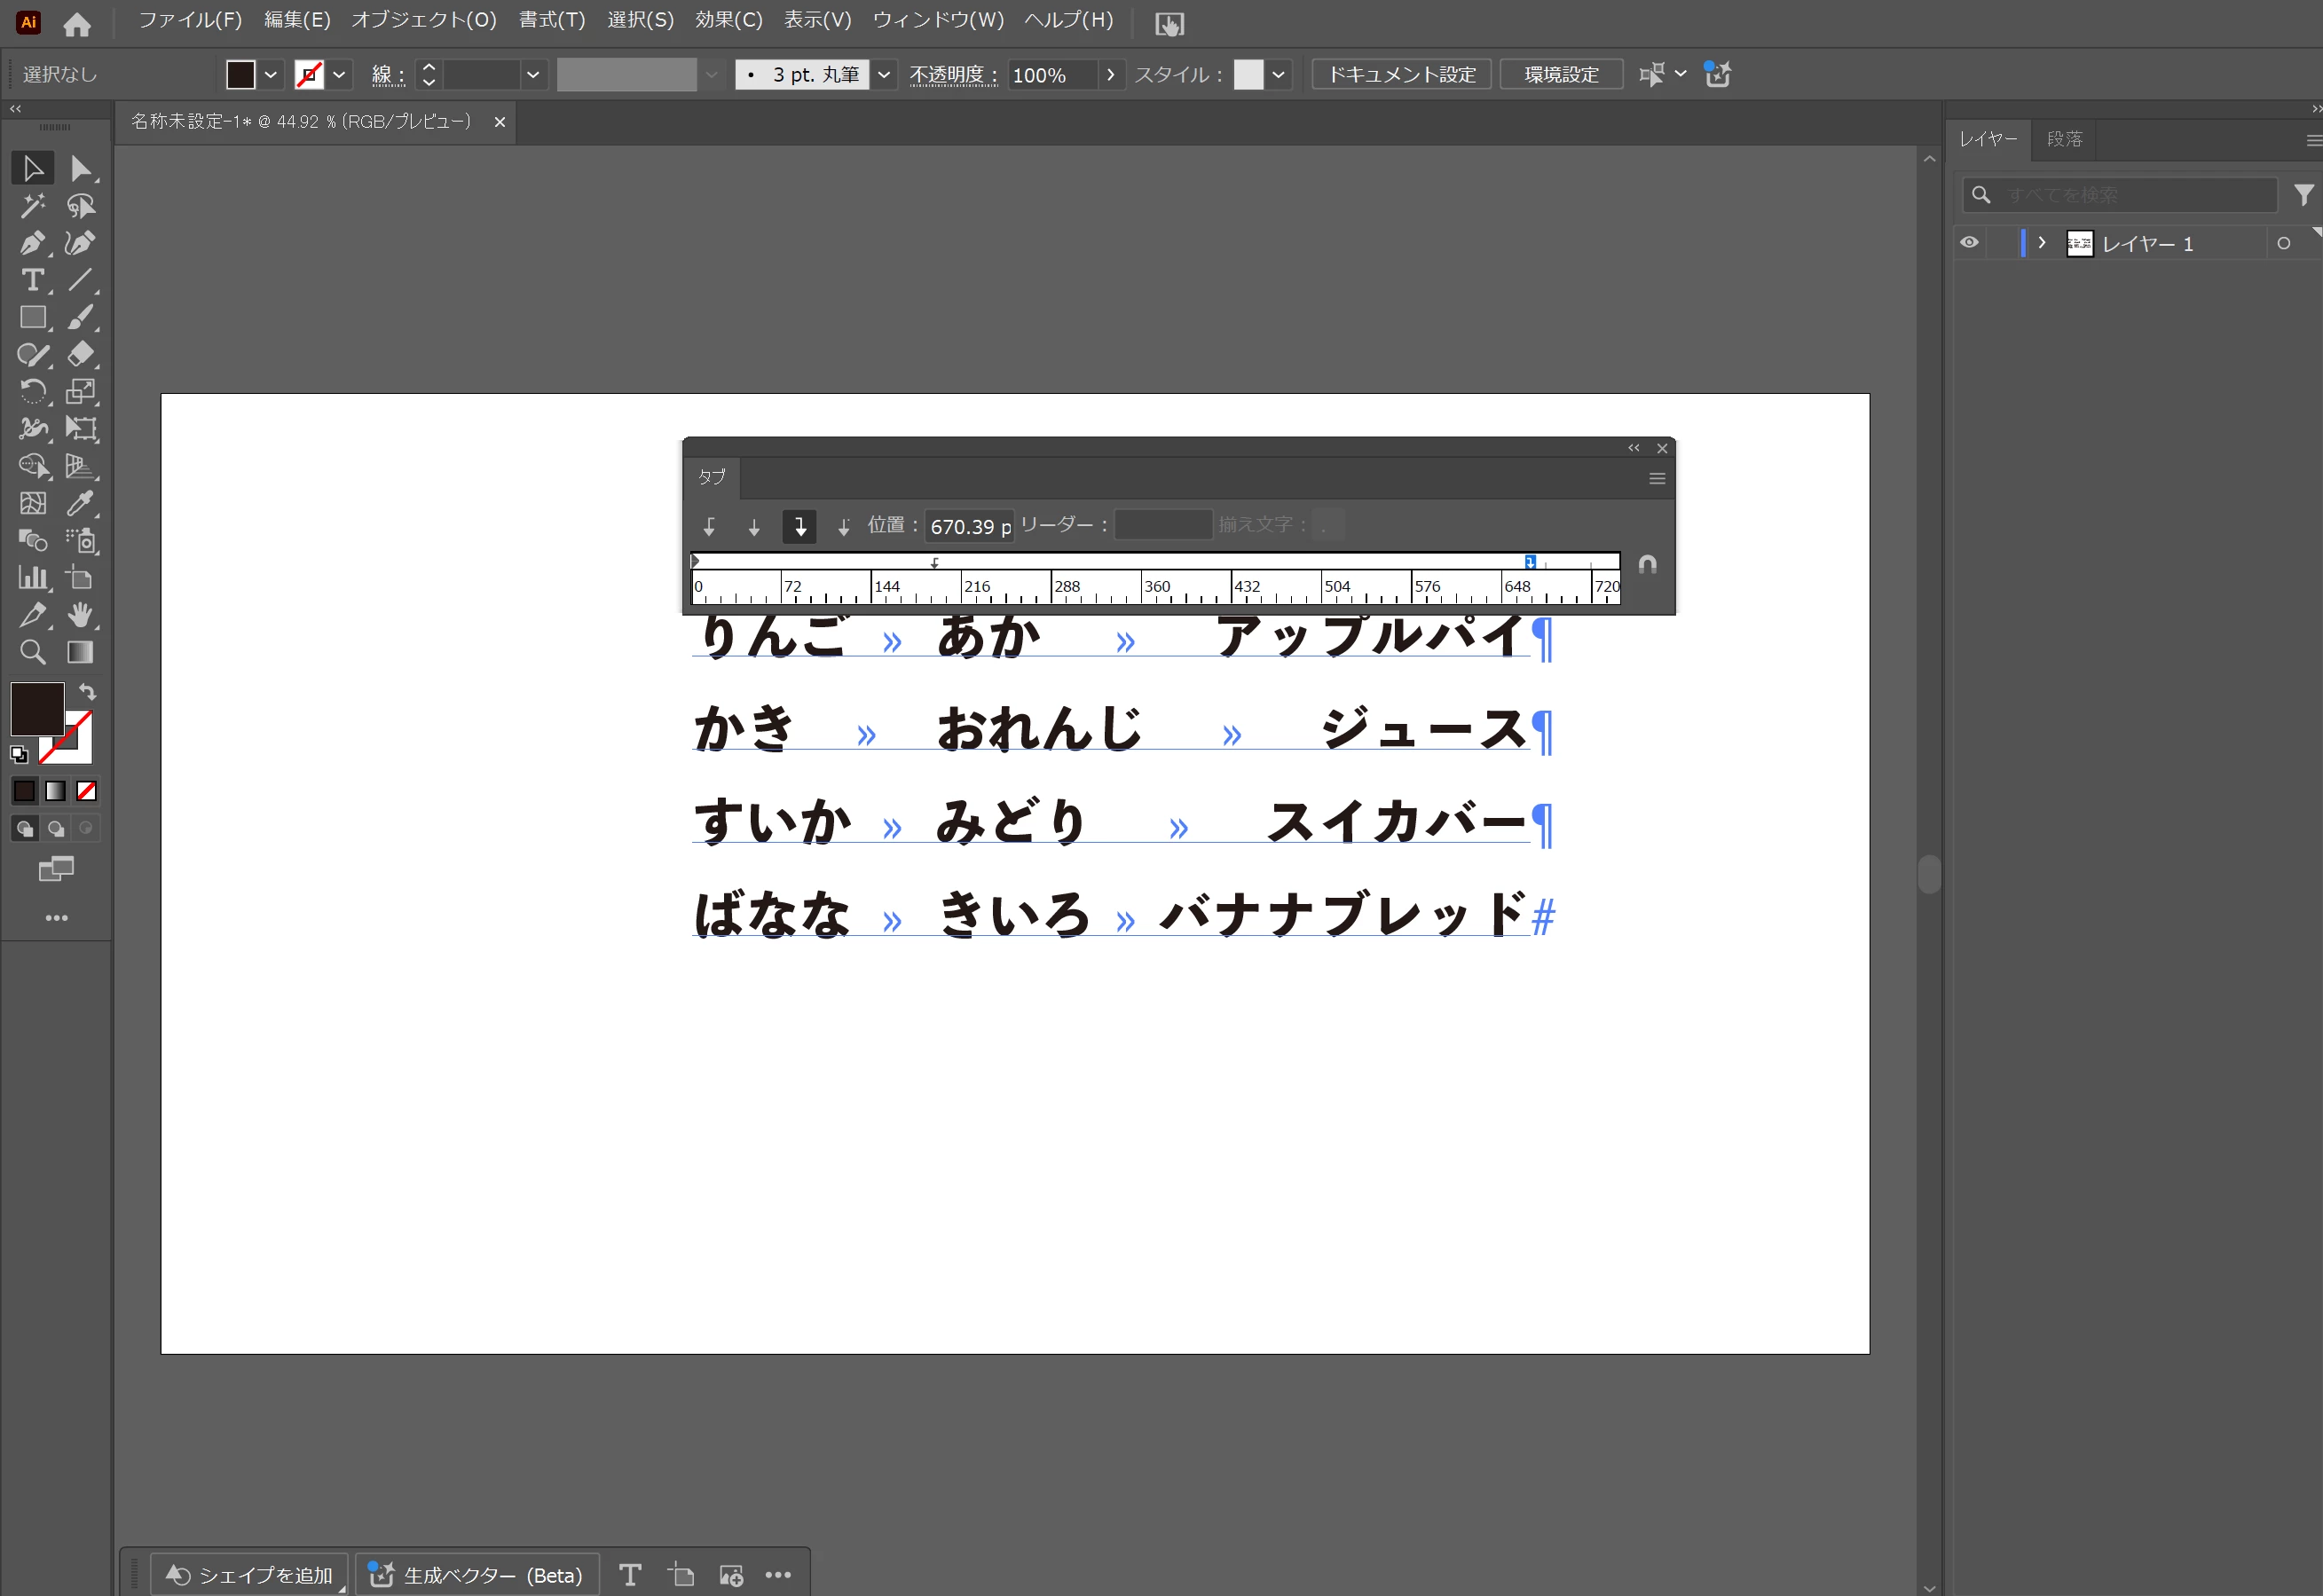Switch to the 段落 panel tab
This screenshot has height=1596, width=2323.
coord(2063,139)
